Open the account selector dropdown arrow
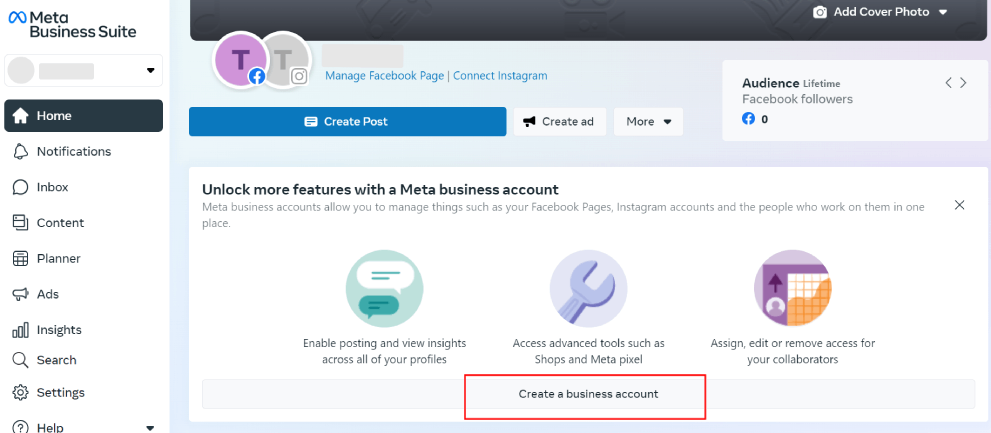This screenshot has height=433, width=991. (x=150, y=70)
